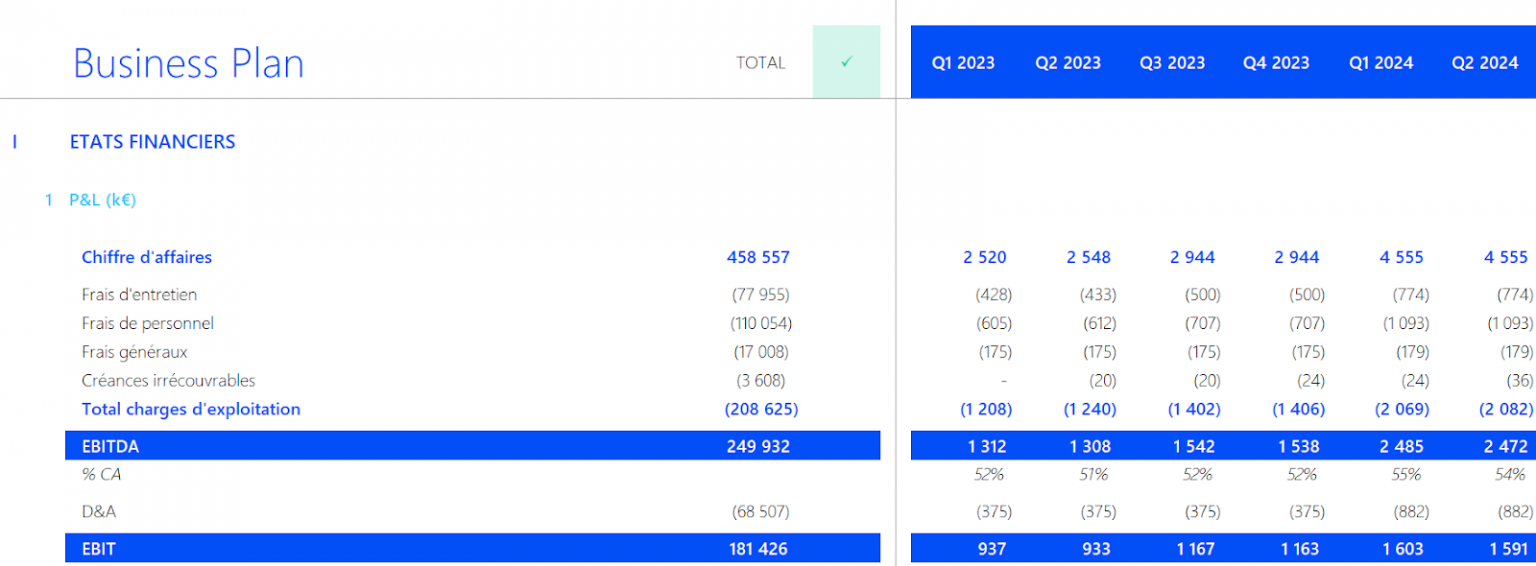Click the ETATS FINANCIERS section heading
Screen dimensions: 1536x566
(x=152, y=142)
